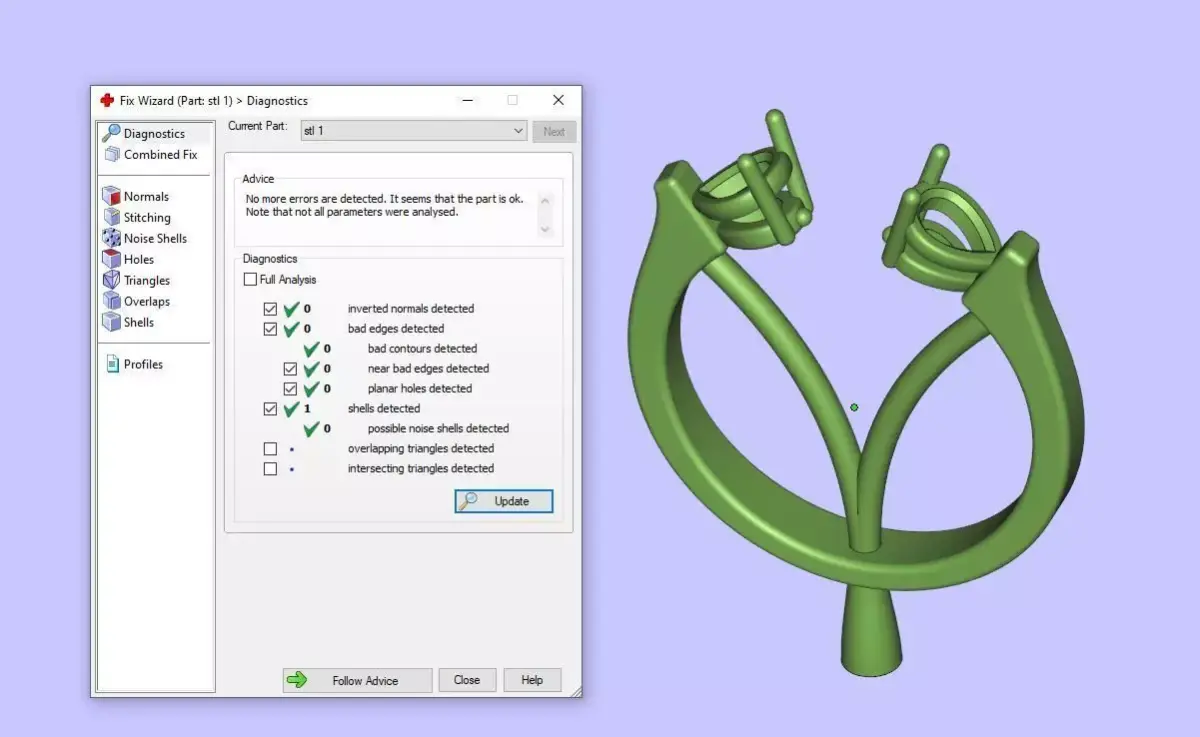
Task: Open the Profiles page
Action: click(x=143, y=364)
